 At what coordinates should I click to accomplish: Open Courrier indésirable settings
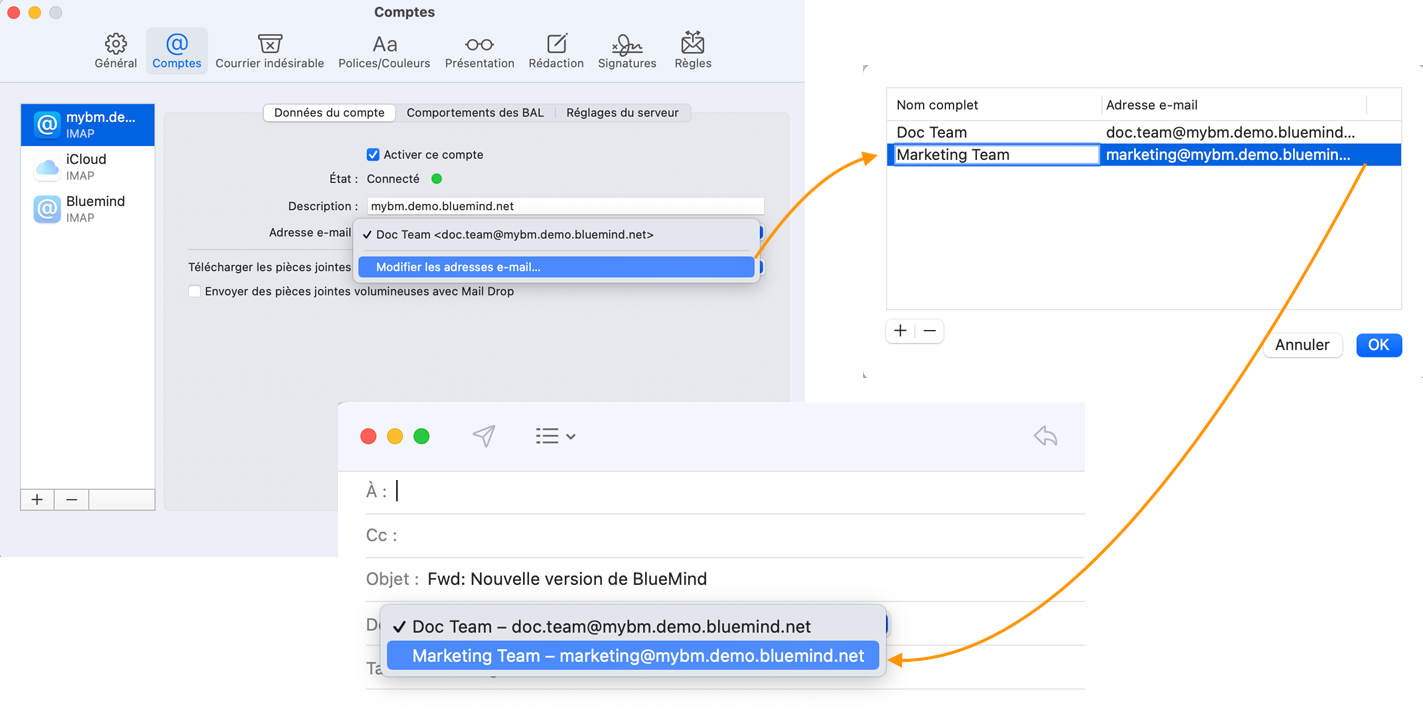[269, 50]
